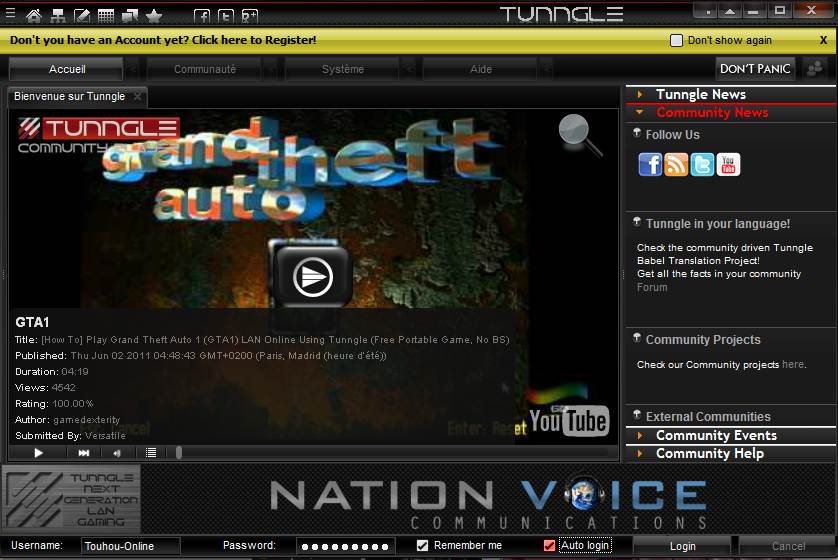This screenshot has height=560, width=838.
Task: Click the register account banner link
Action: pyautogui.click(x=163, y=40)
